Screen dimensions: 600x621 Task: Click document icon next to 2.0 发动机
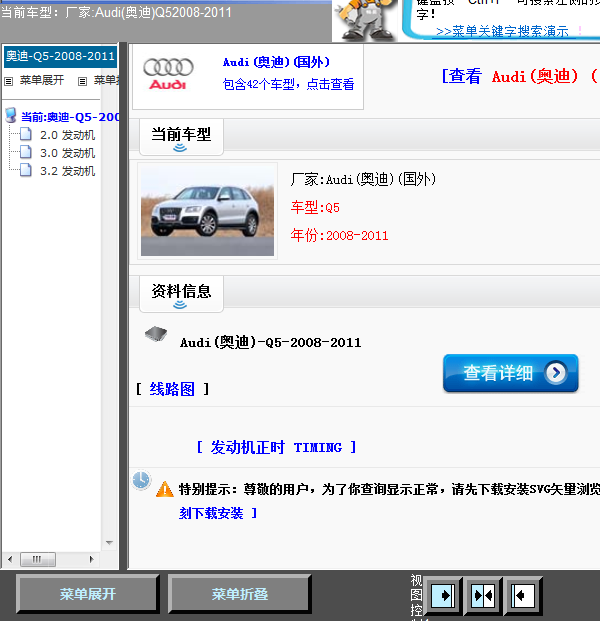26,134
